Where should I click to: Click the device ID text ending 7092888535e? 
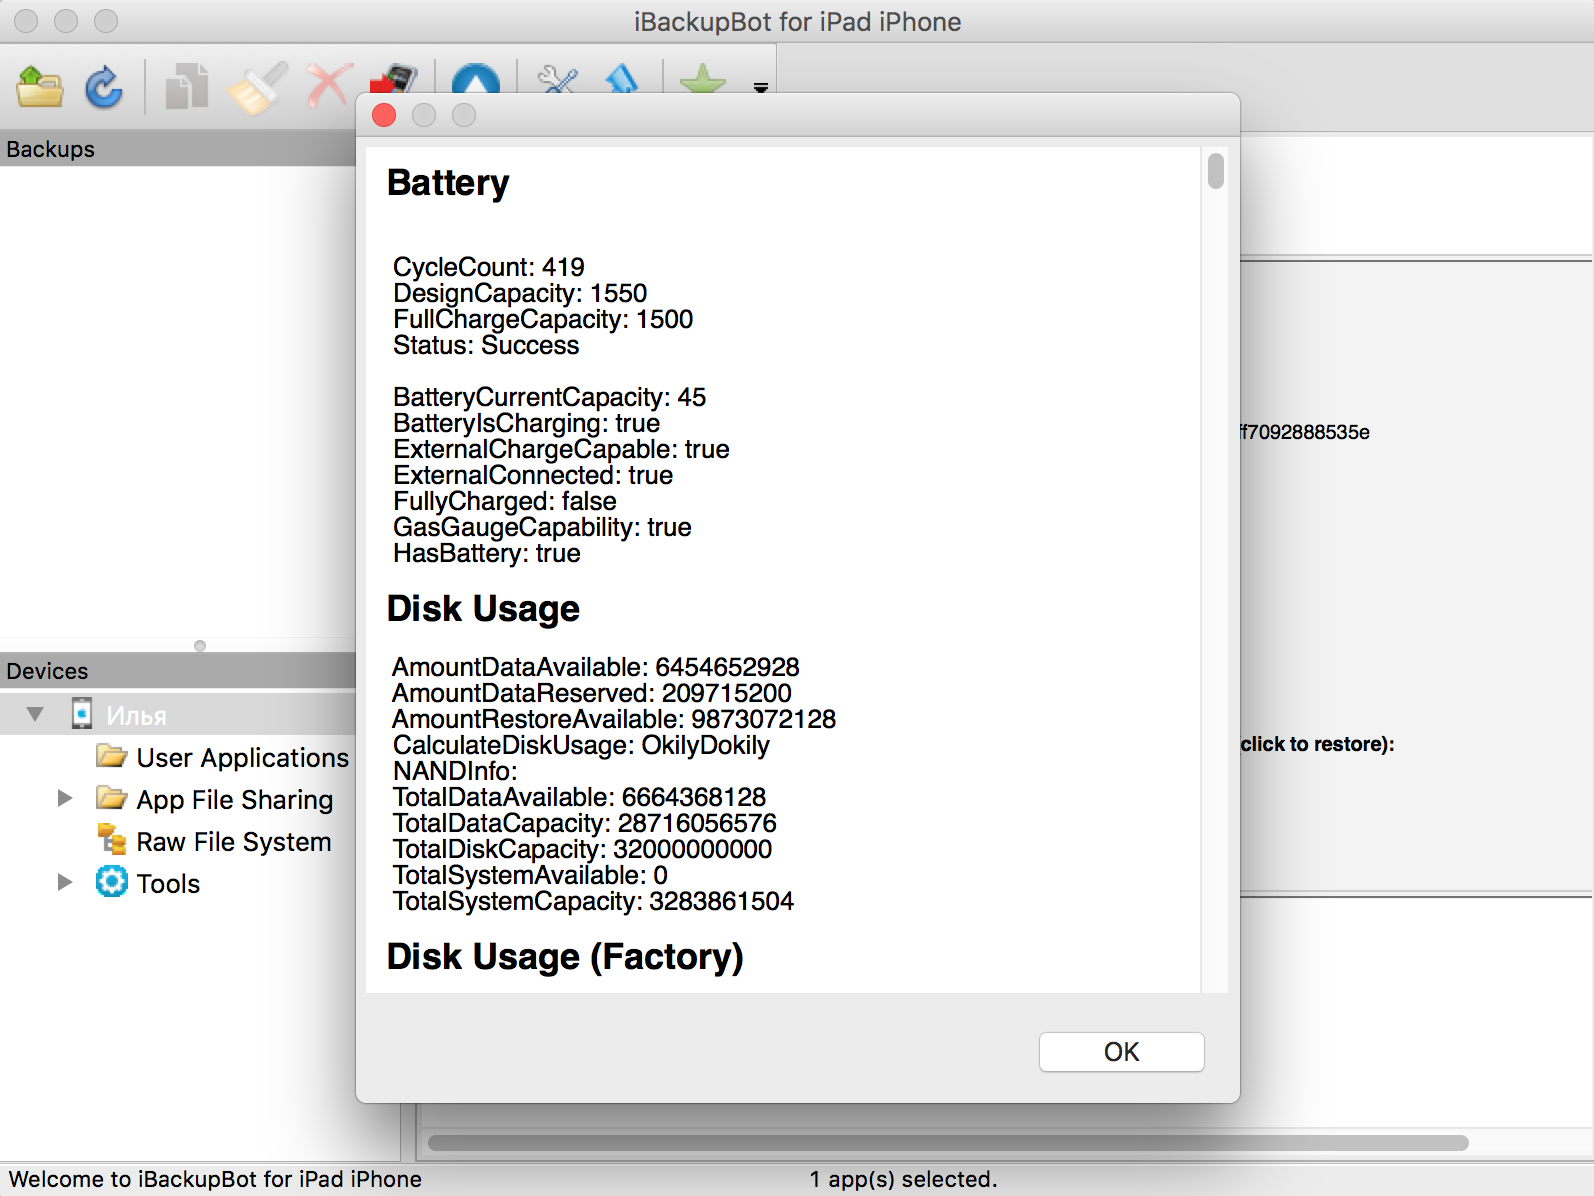pyautogui.click(x=1305, y=432)
